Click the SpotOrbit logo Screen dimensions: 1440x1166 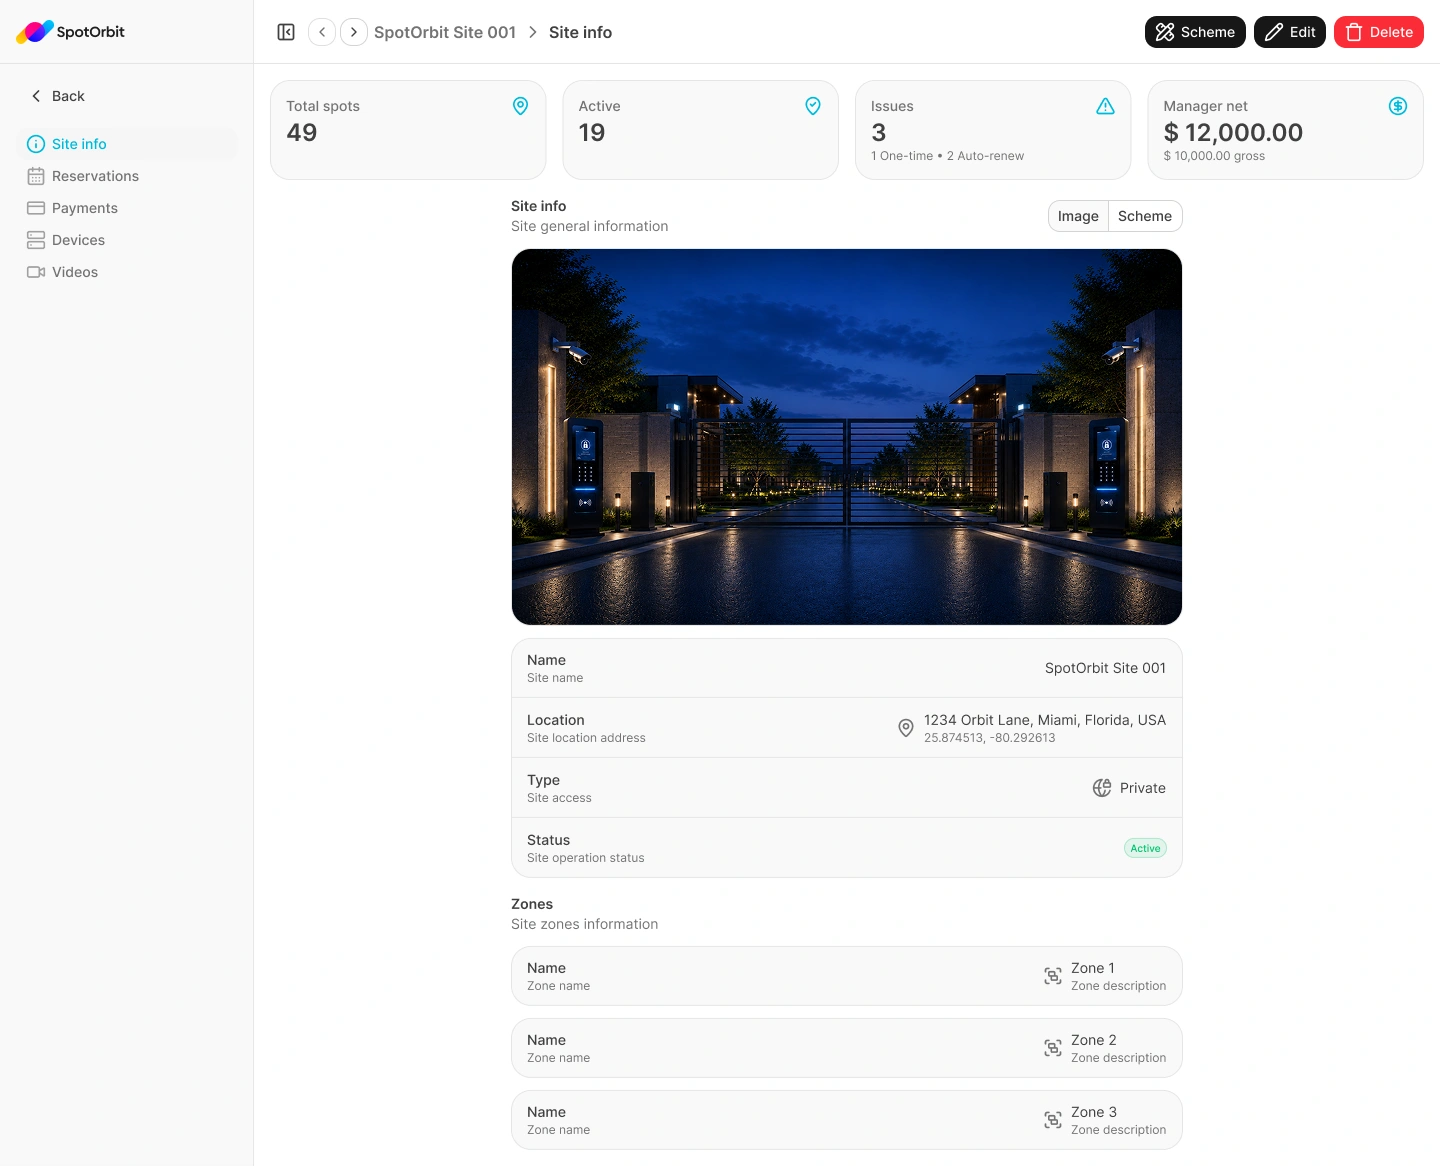[x=71, y=32]
